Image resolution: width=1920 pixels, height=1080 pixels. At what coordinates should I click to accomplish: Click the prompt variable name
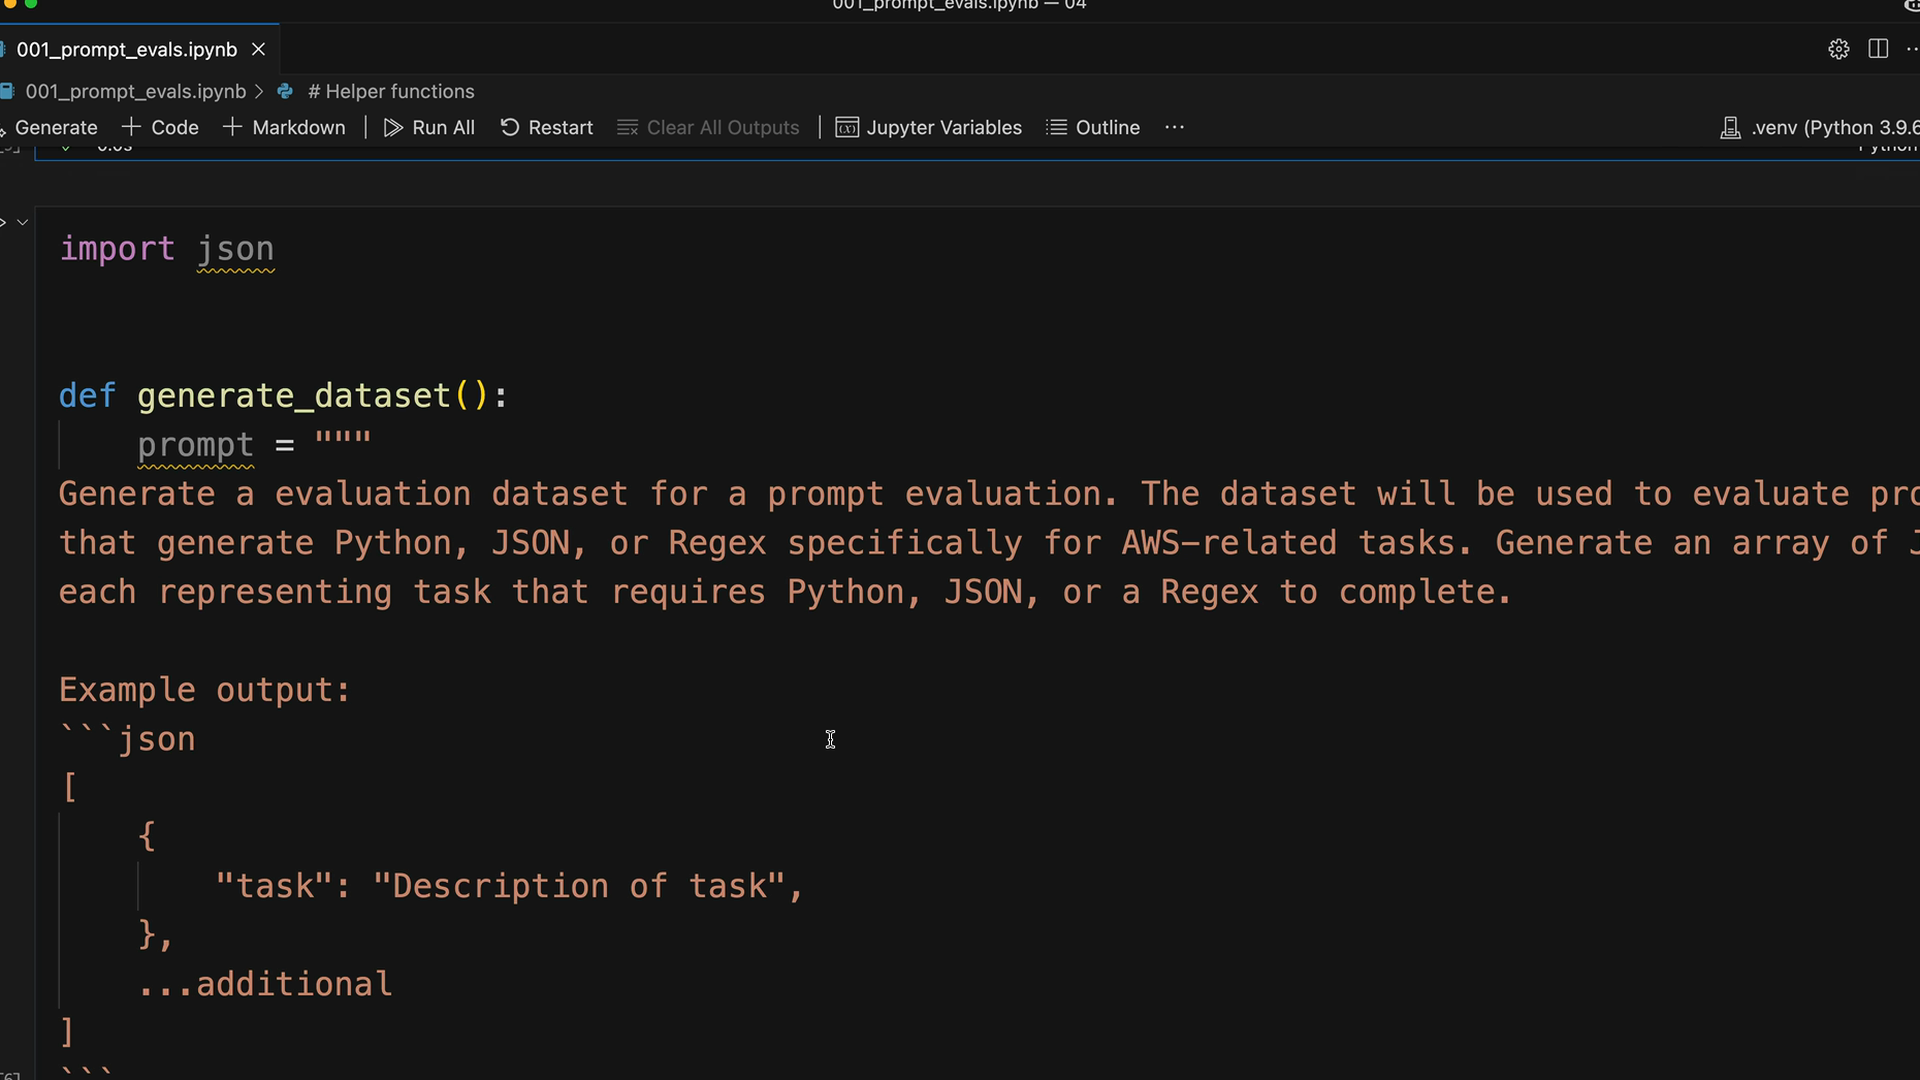click(x=195, y=445)
